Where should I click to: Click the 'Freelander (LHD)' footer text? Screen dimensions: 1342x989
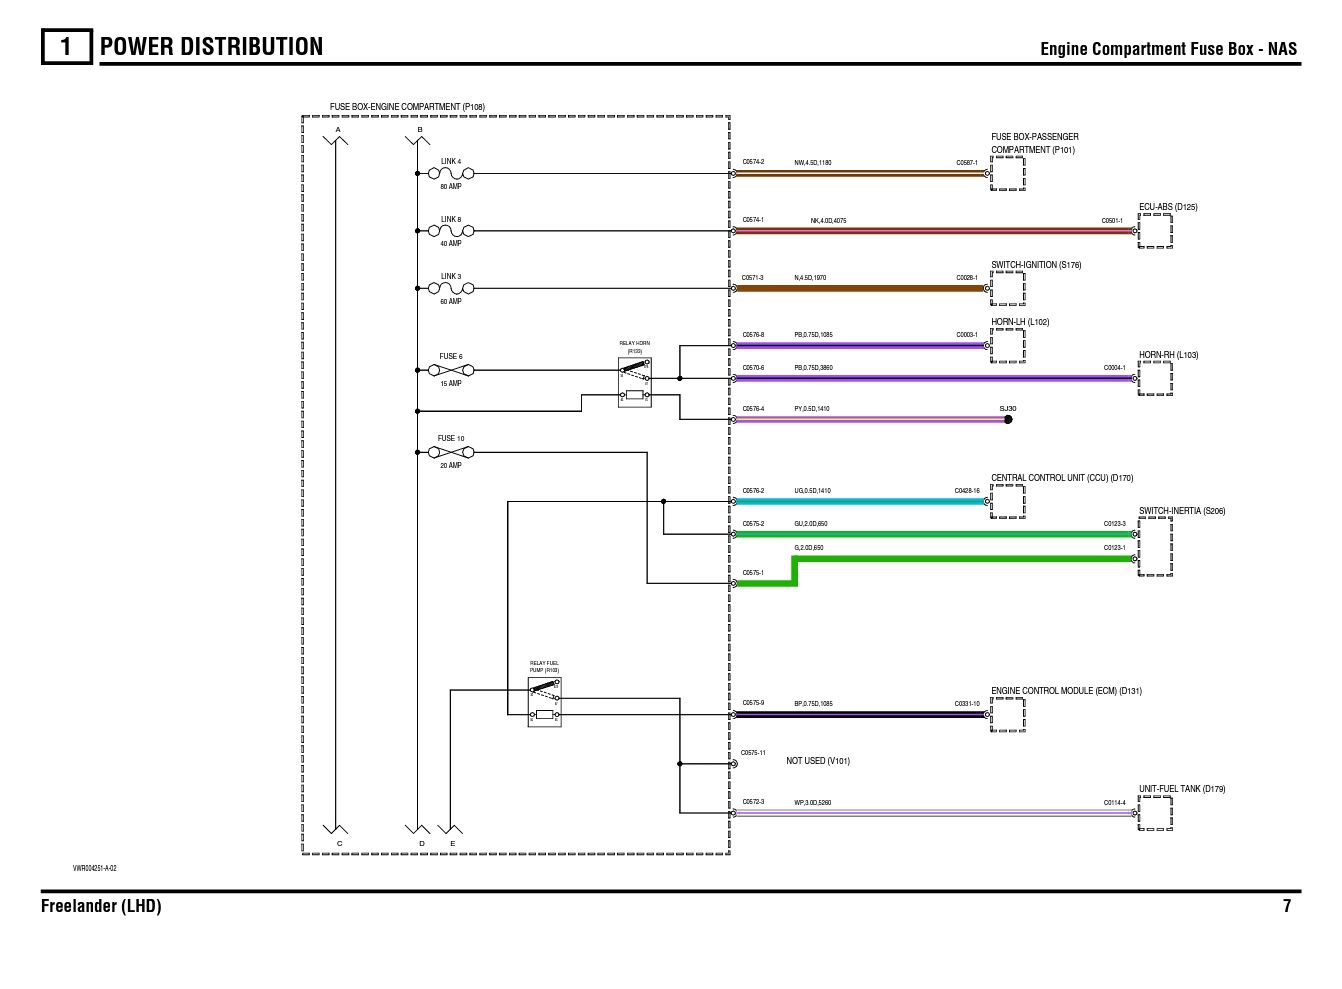[x=101, y=906]
